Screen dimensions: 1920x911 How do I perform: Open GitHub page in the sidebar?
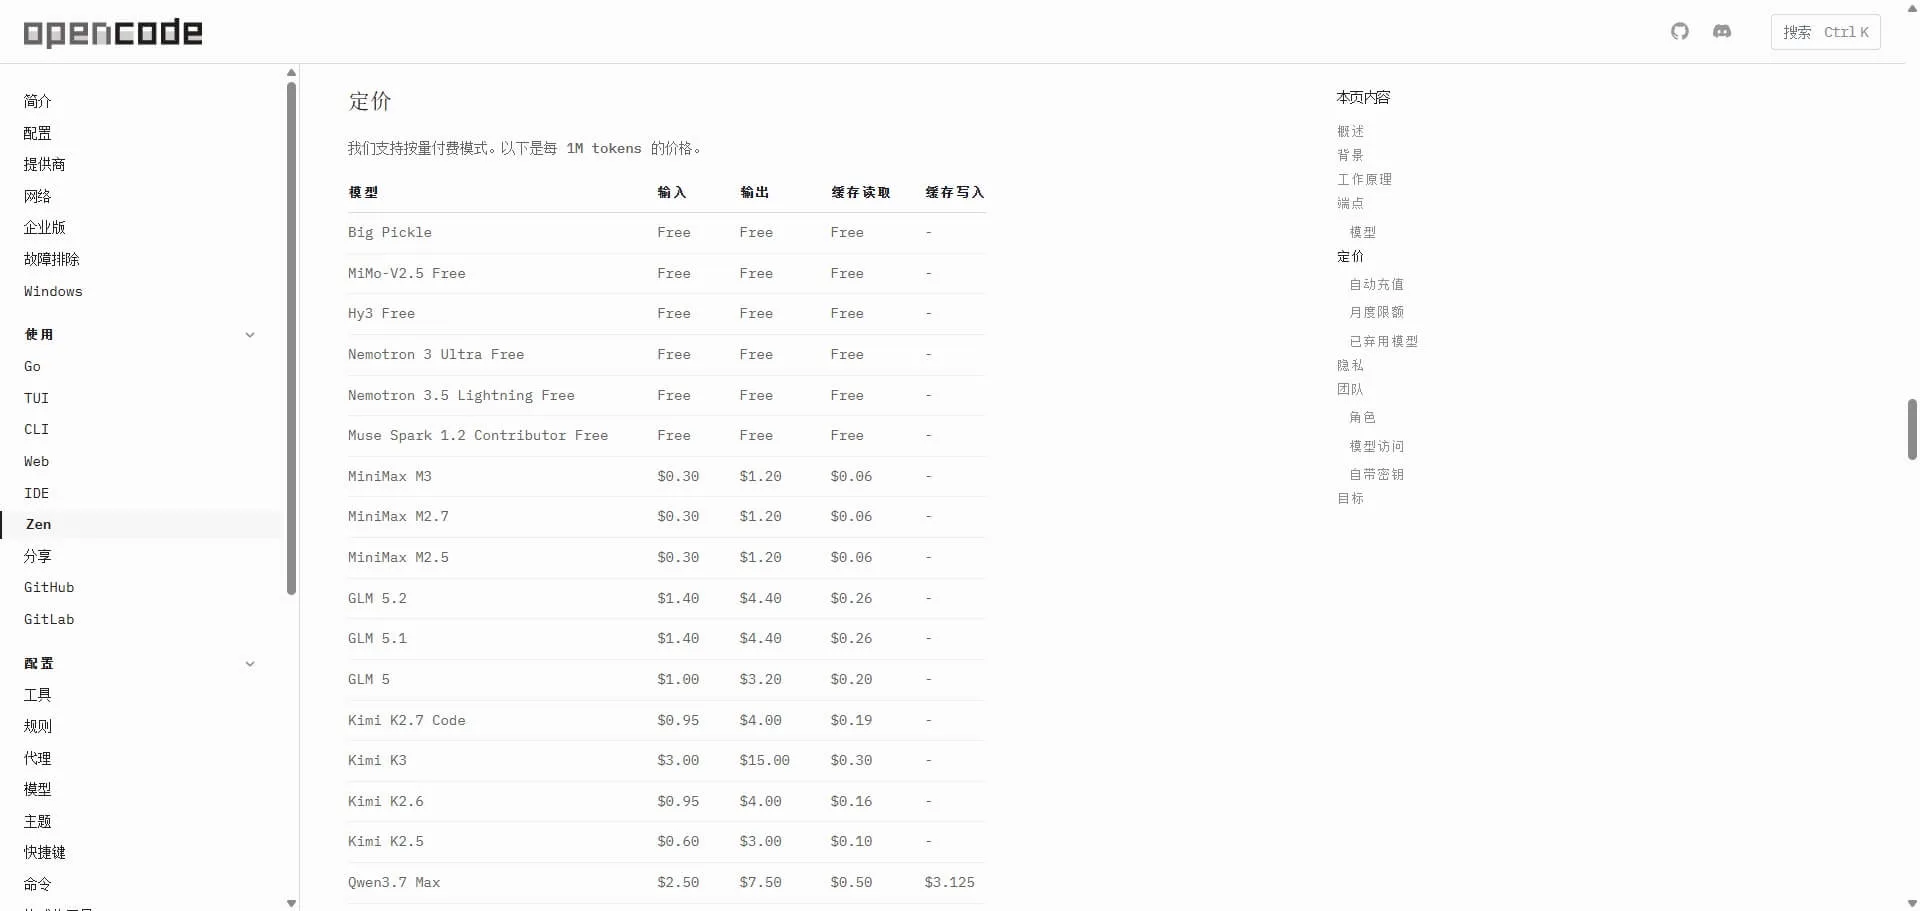49,587
